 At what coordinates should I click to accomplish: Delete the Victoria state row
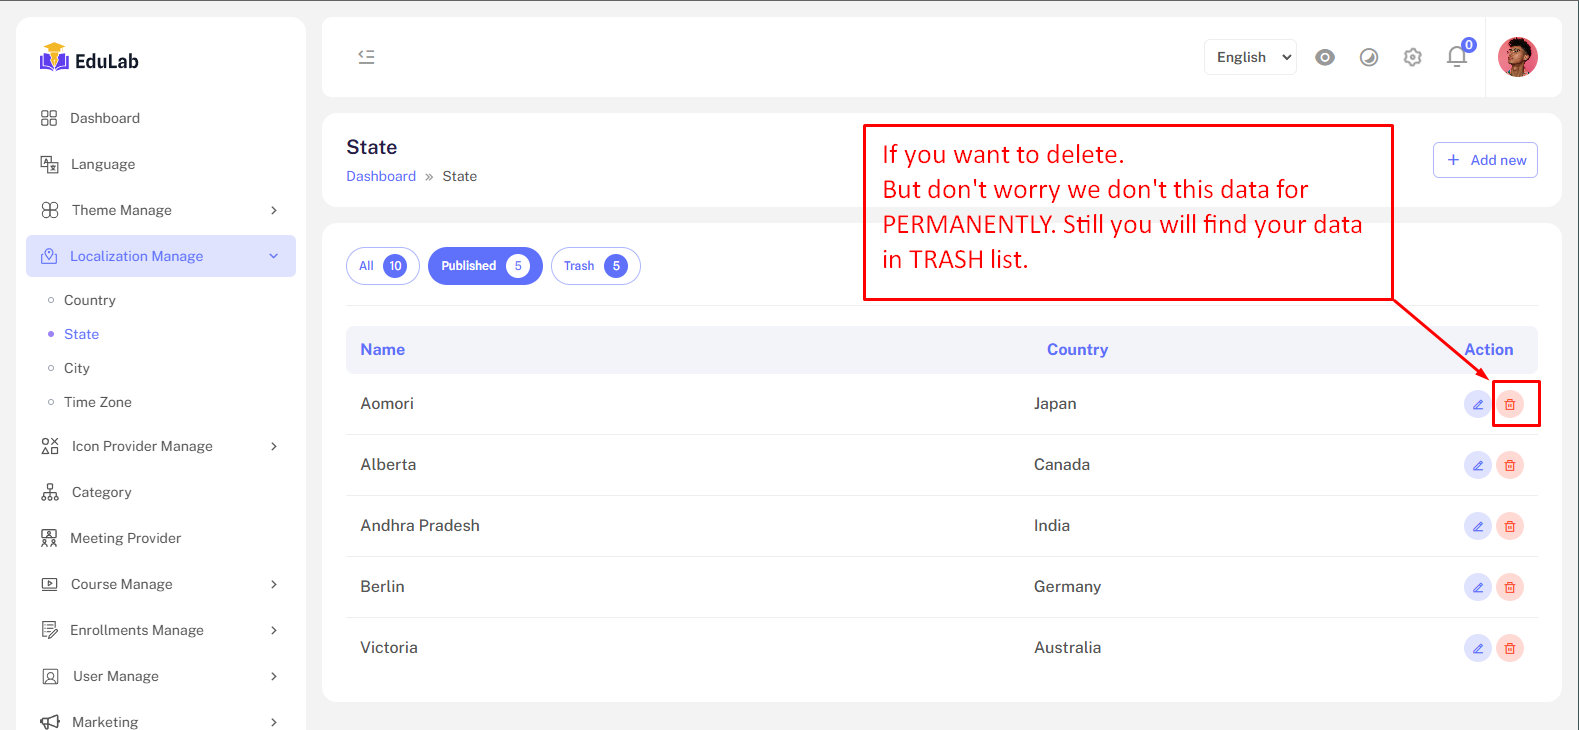[x=1510, y=648]
